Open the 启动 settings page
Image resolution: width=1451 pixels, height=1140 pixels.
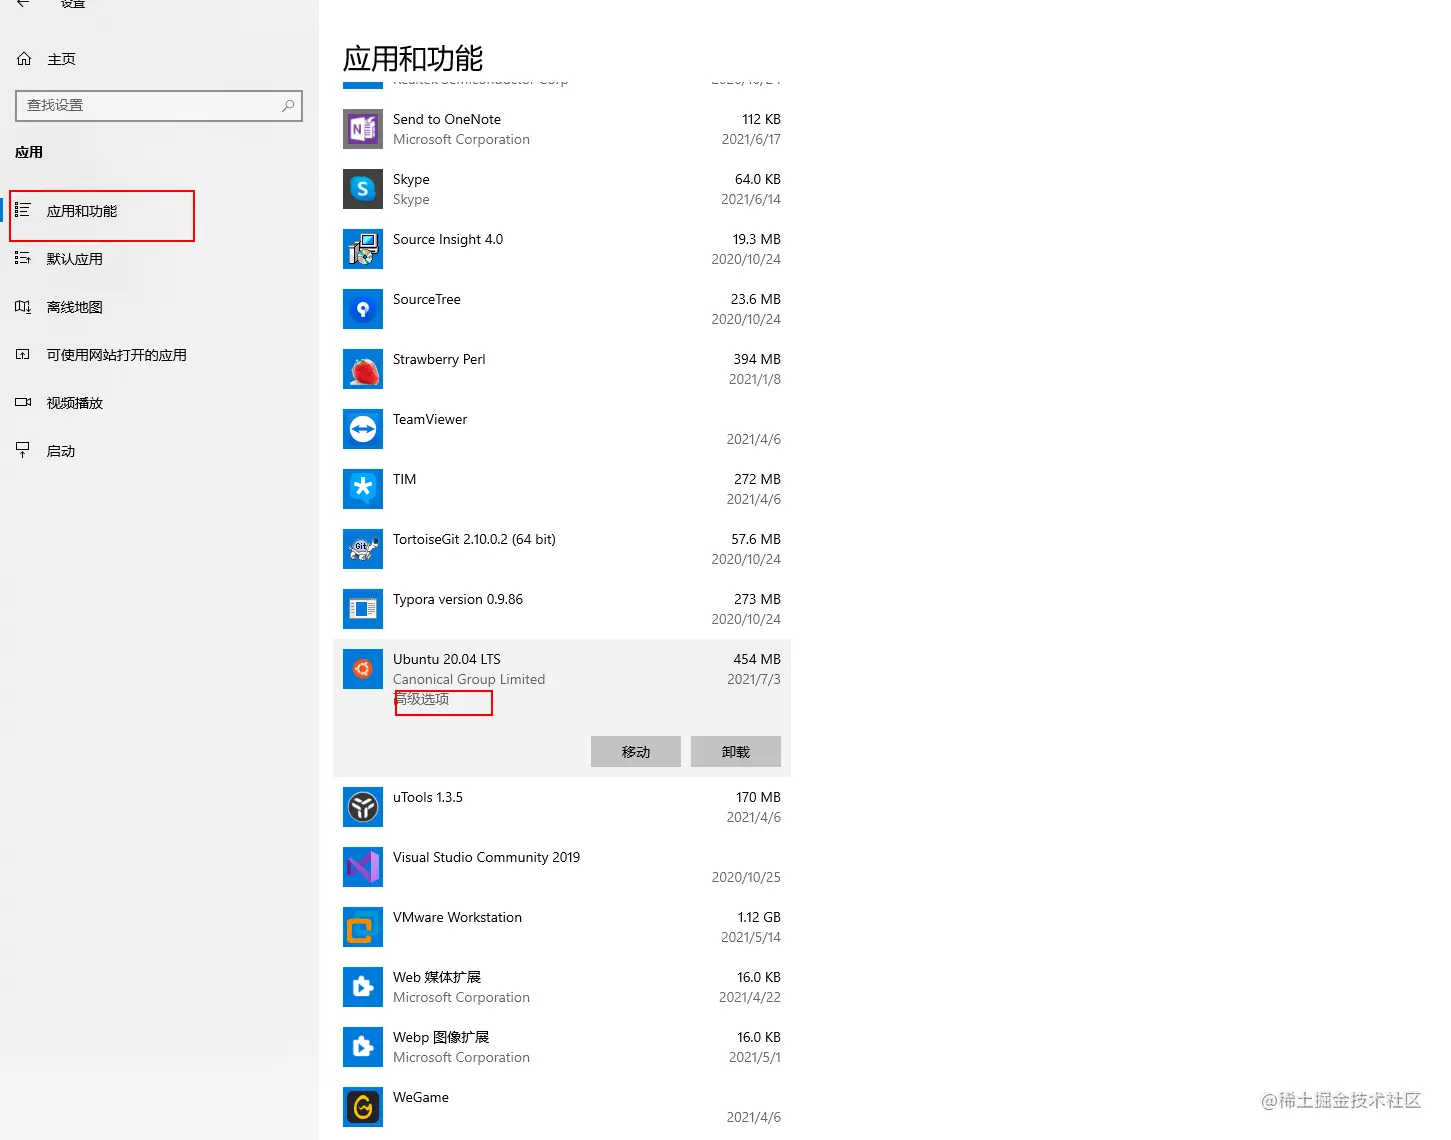coord(159,451)
